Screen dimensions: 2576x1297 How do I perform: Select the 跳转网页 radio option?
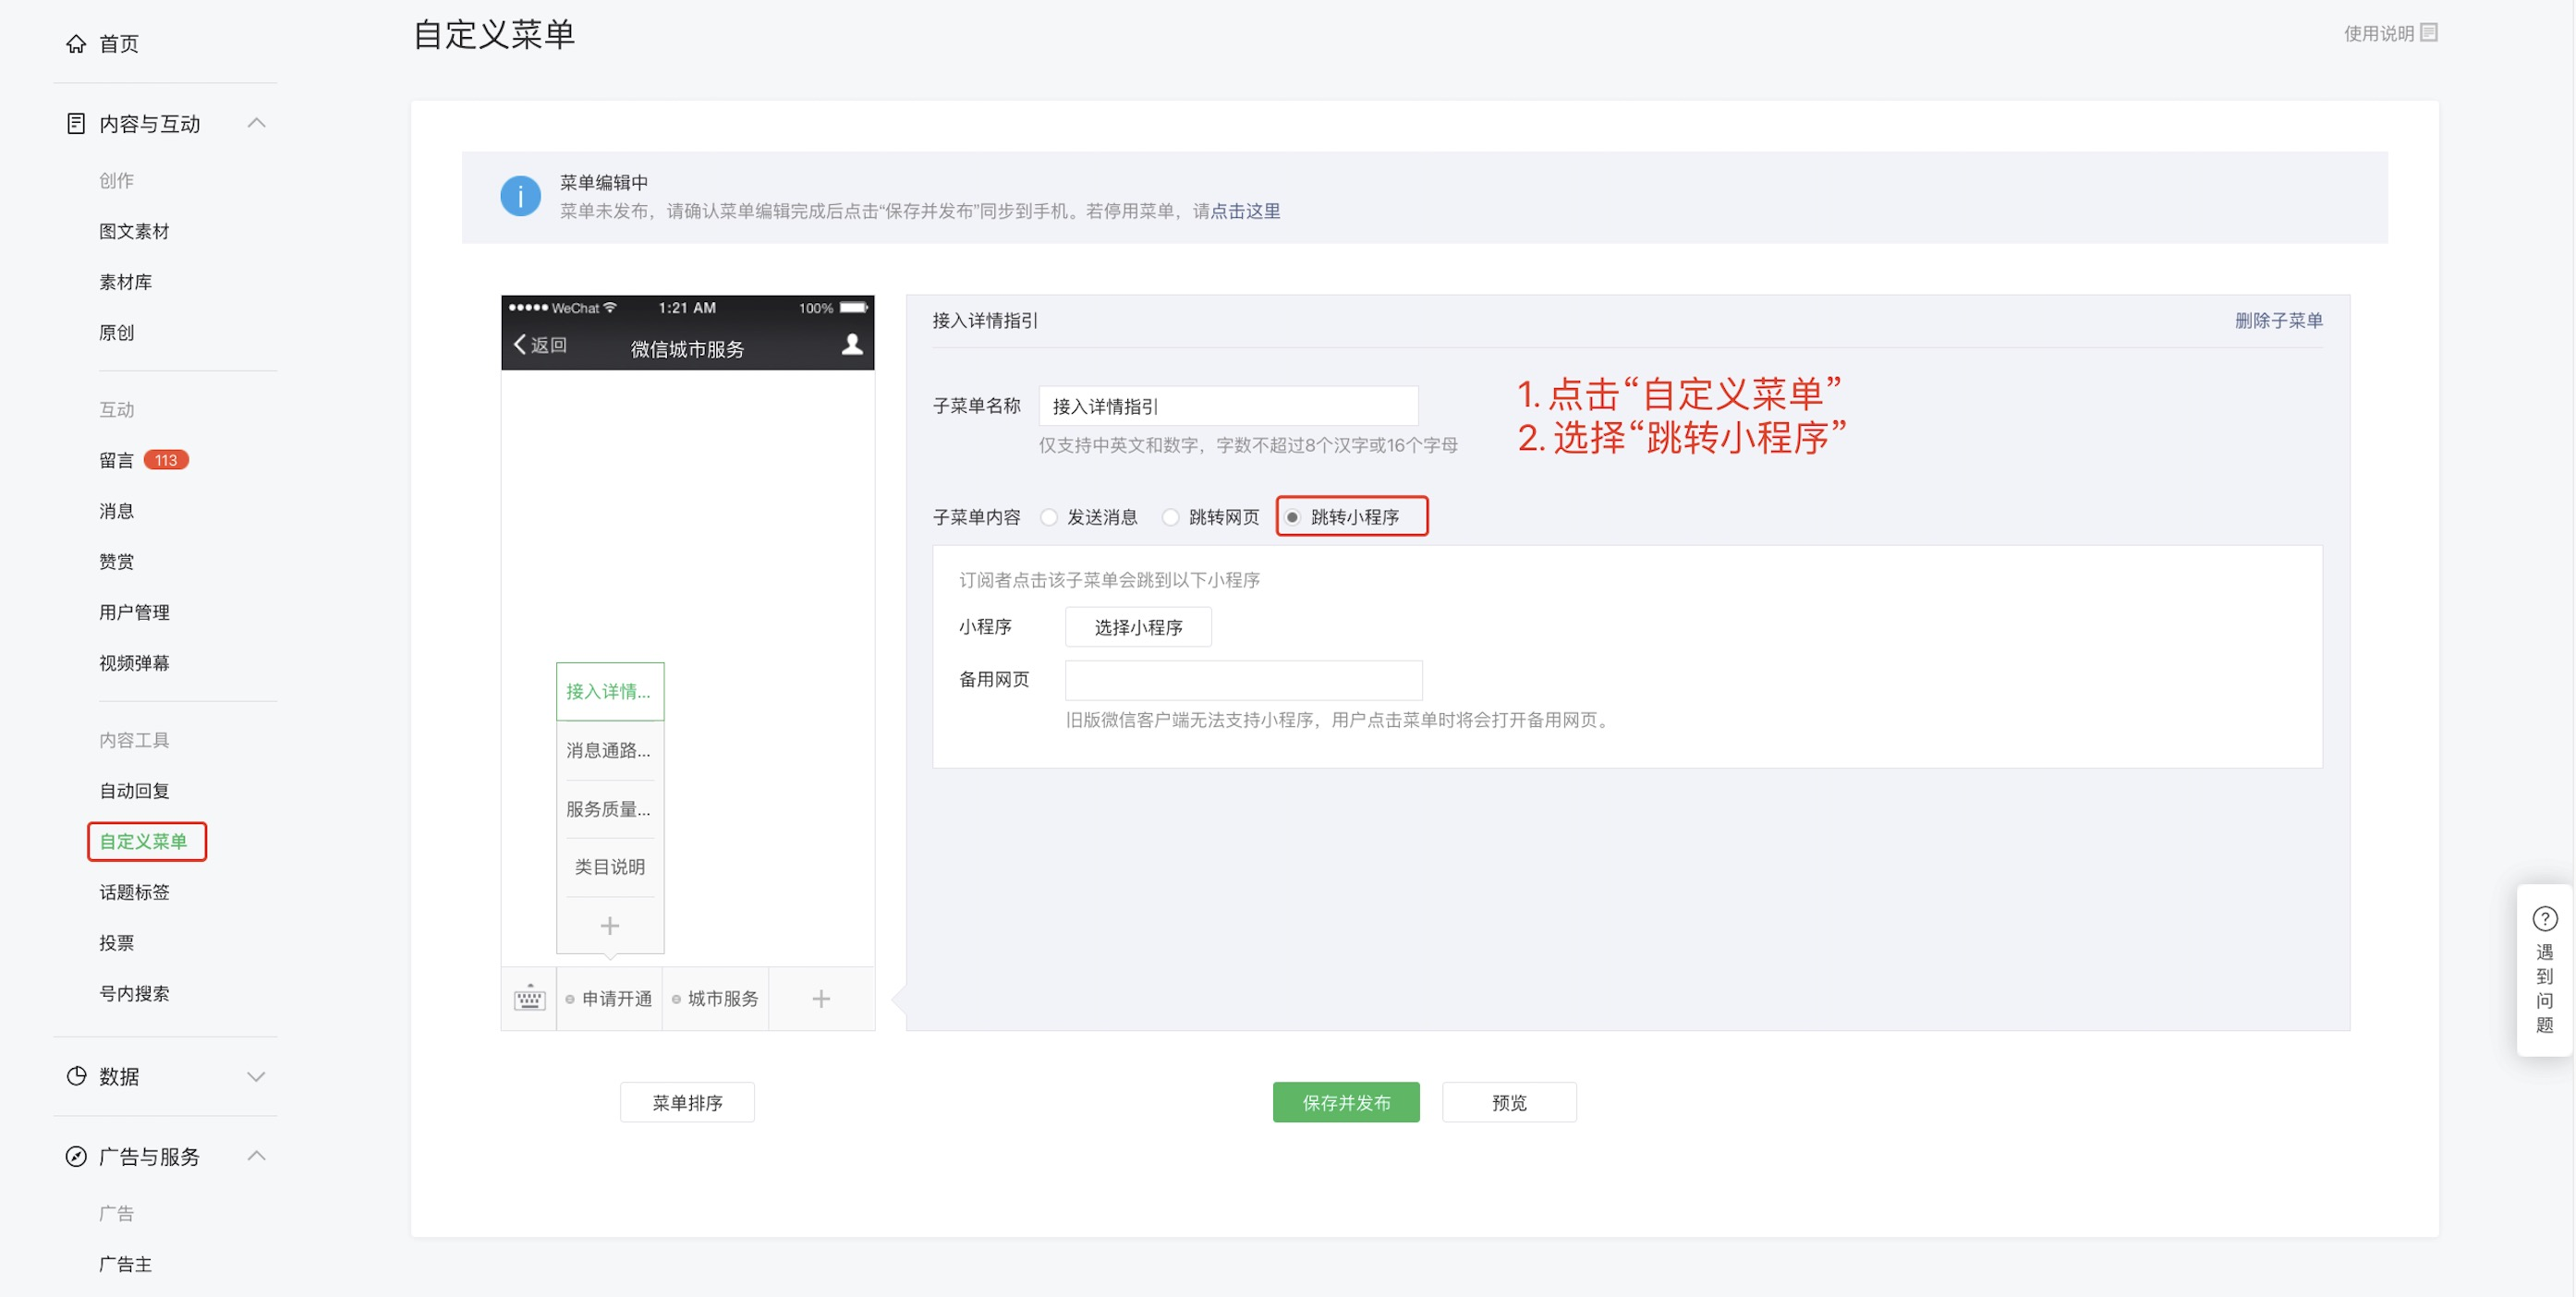(x=1170, y=517)
